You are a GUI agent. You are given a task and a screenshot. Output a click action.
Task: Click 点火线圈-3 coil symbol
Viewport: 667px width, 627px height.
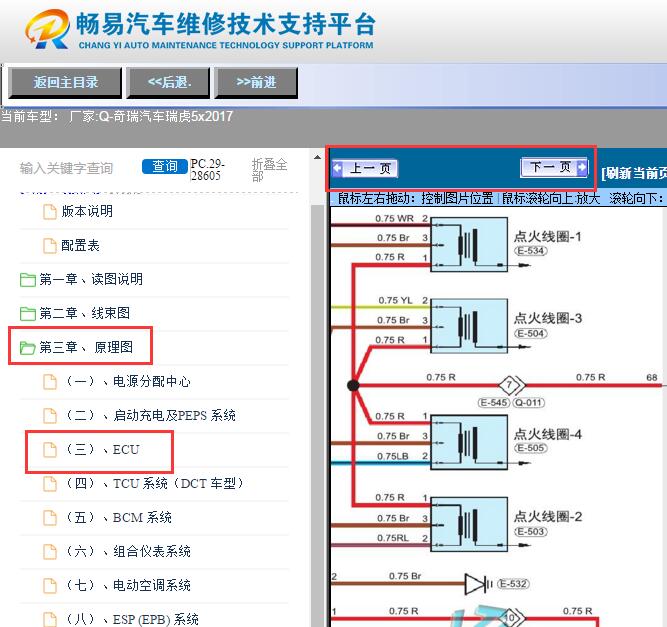click(469, 326)
